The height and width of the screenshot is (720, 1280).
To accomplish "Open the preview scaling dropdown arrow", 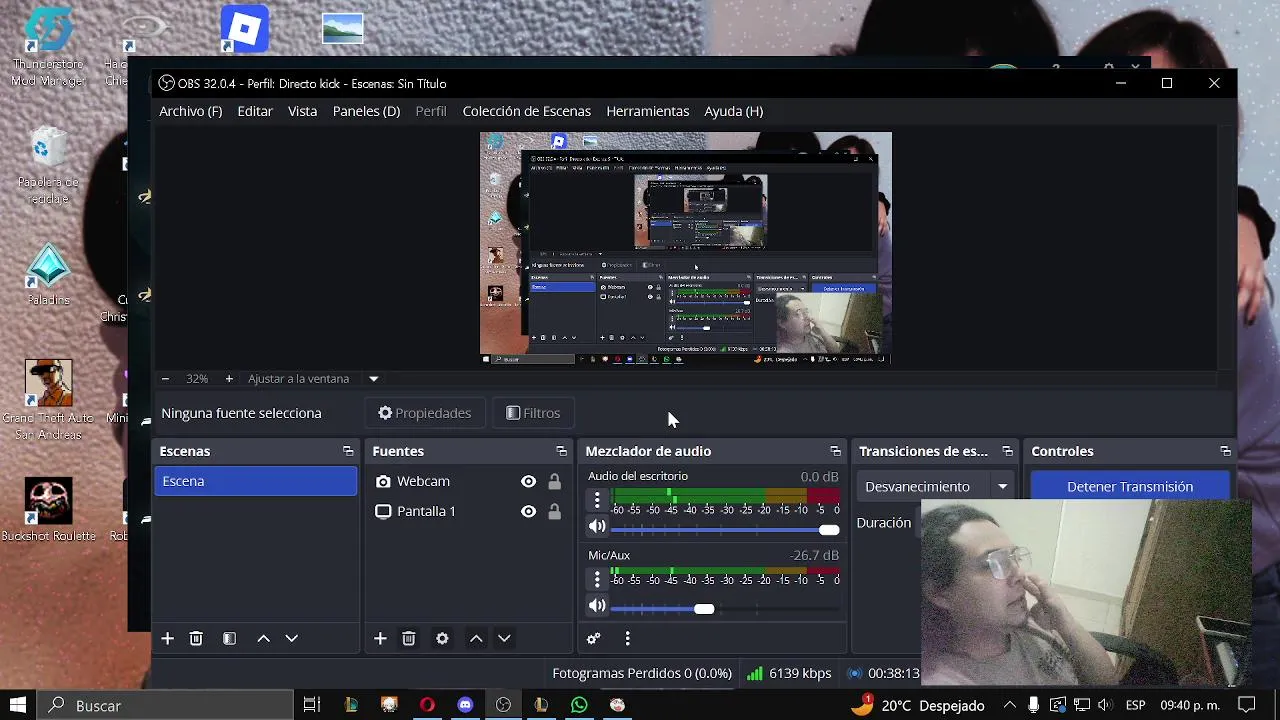I will pos(373,379).
